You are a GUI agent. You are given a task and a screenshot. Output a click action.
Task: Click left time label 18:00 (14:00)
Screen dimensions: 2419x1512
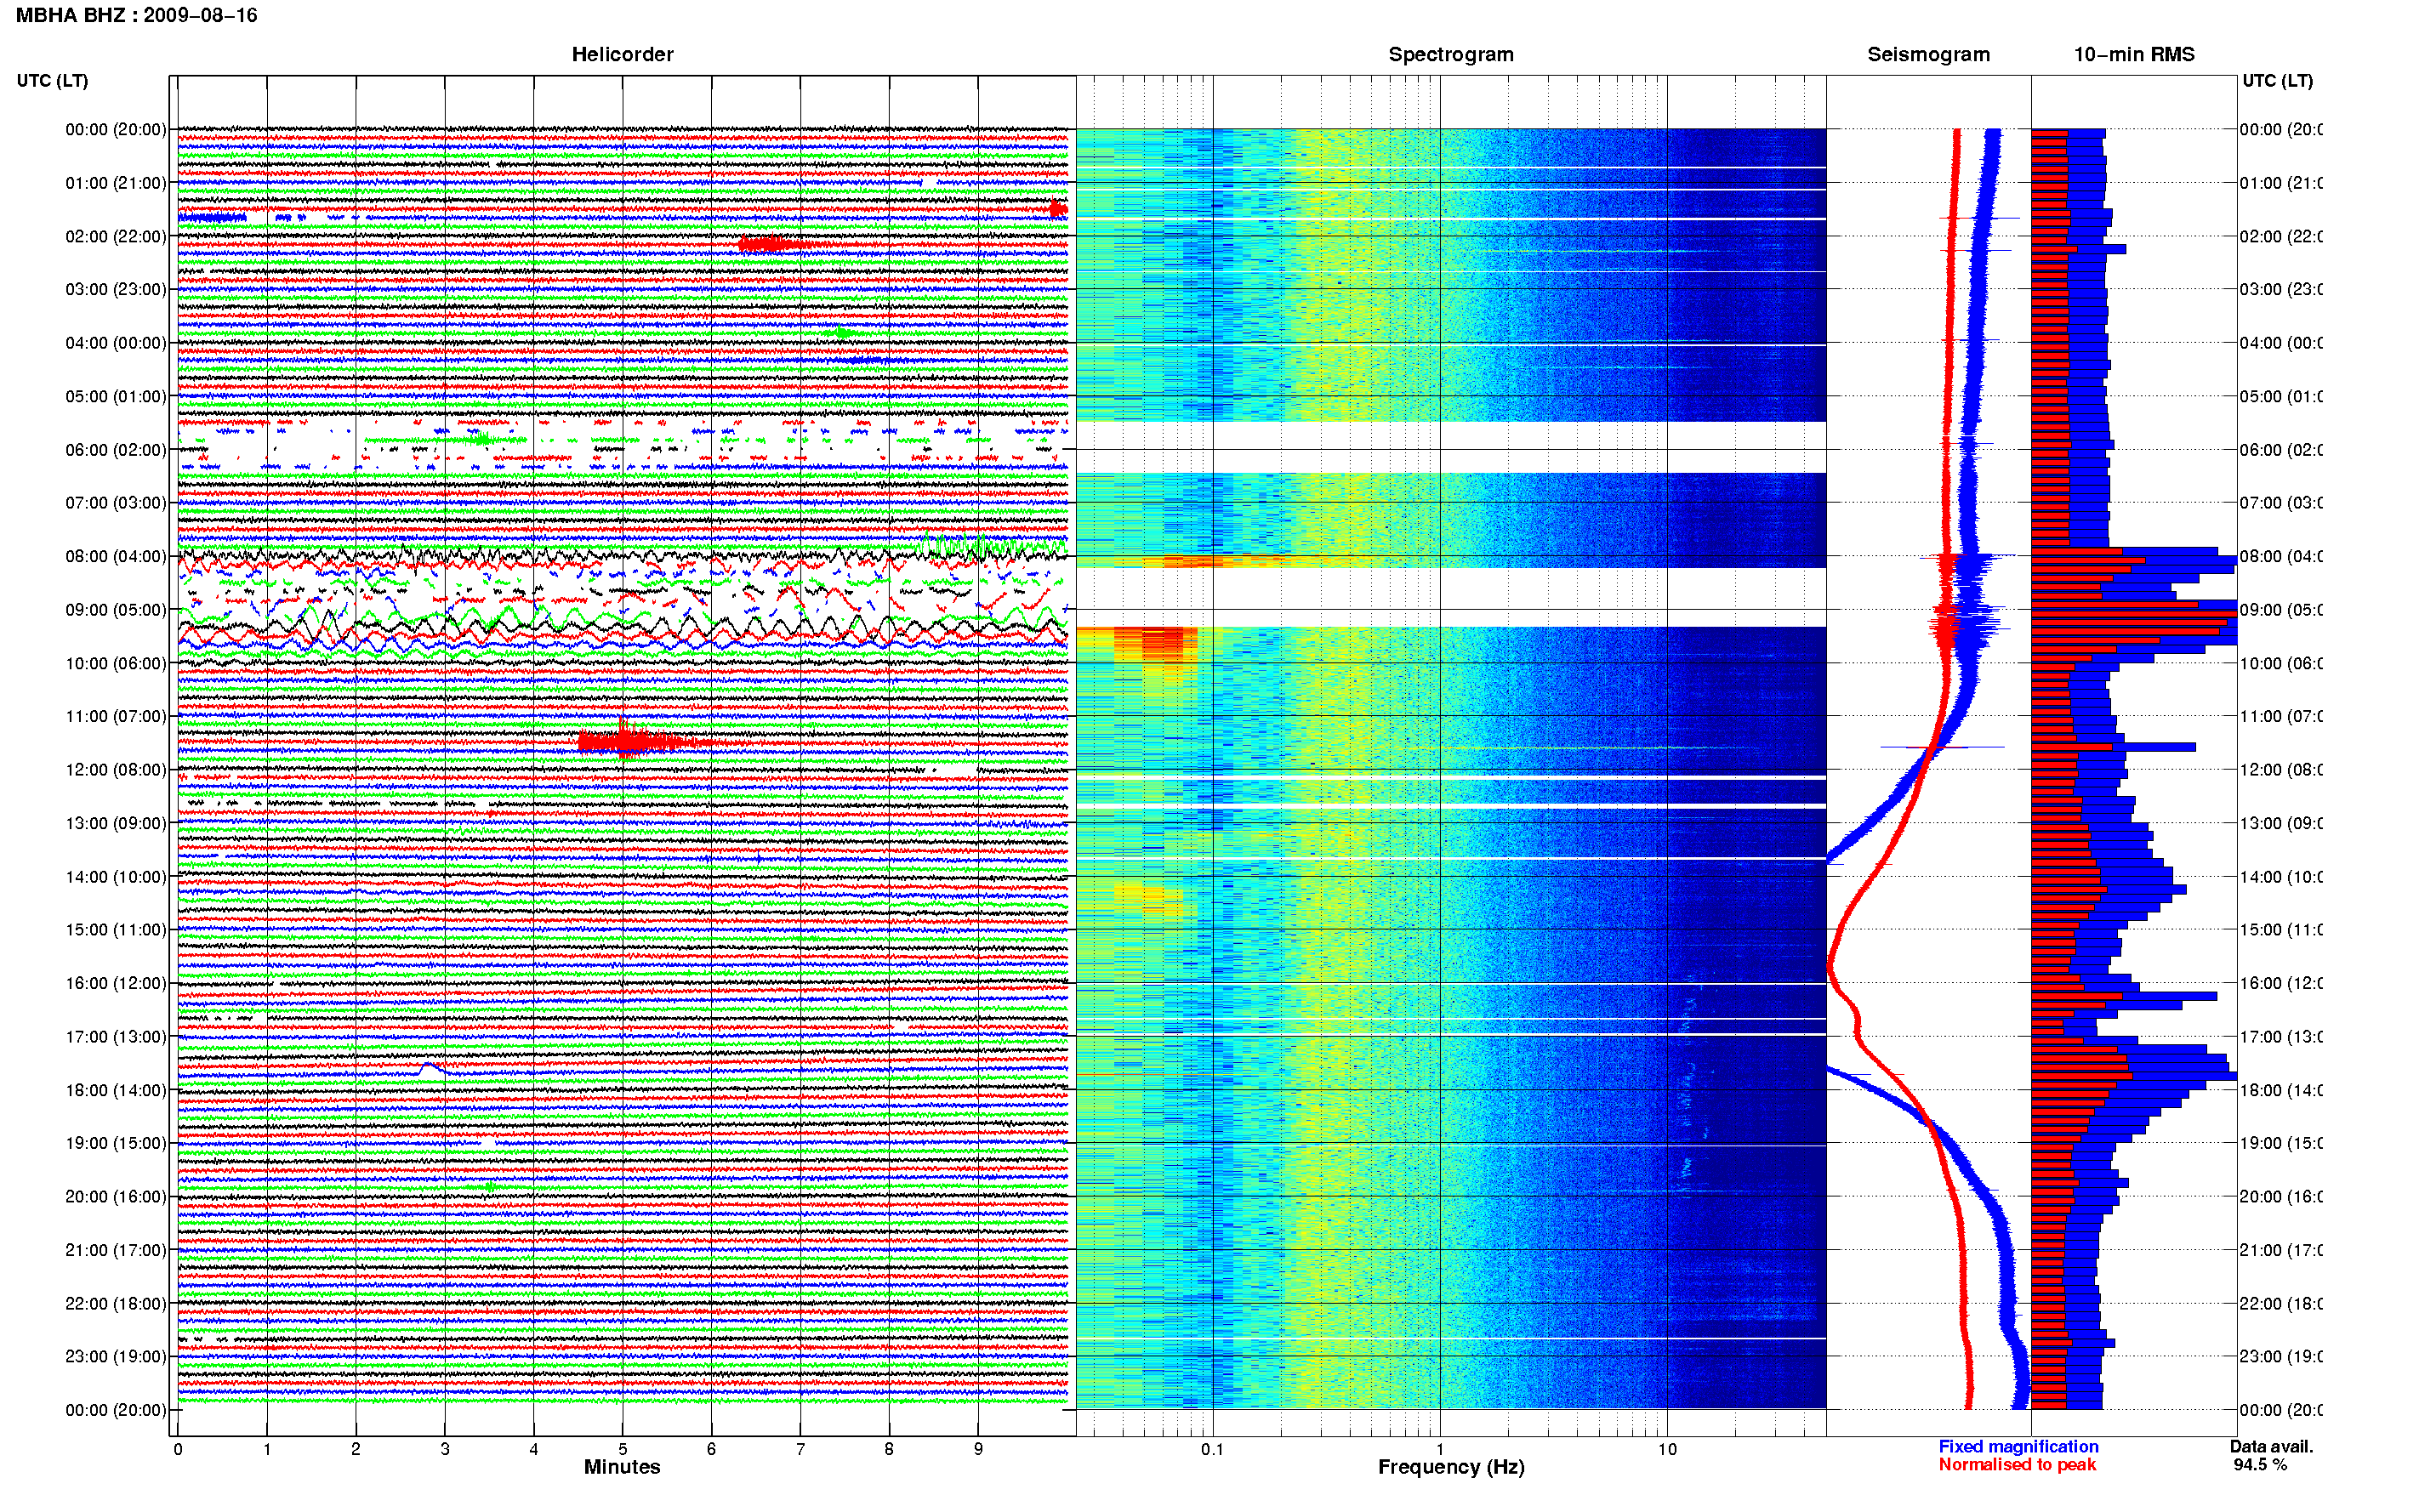[116, 1090]
